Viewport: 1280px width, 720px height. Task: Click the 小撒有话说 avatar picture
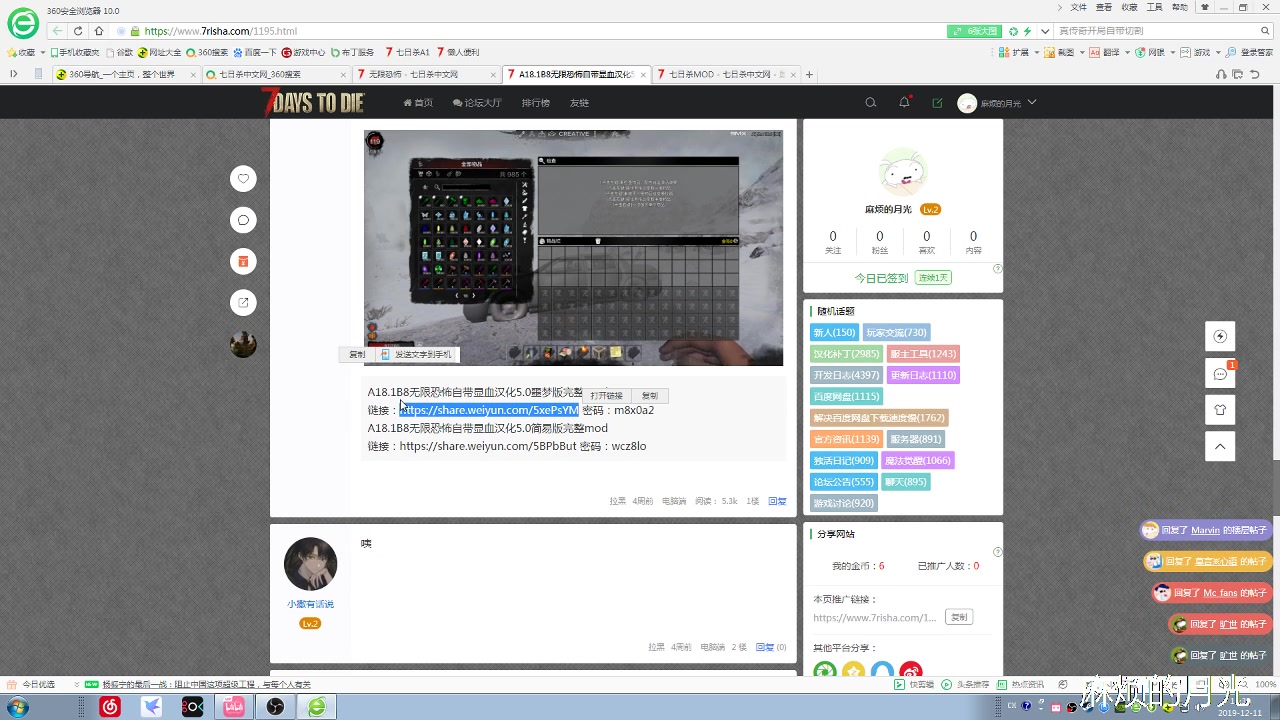(x=310, y=563)
